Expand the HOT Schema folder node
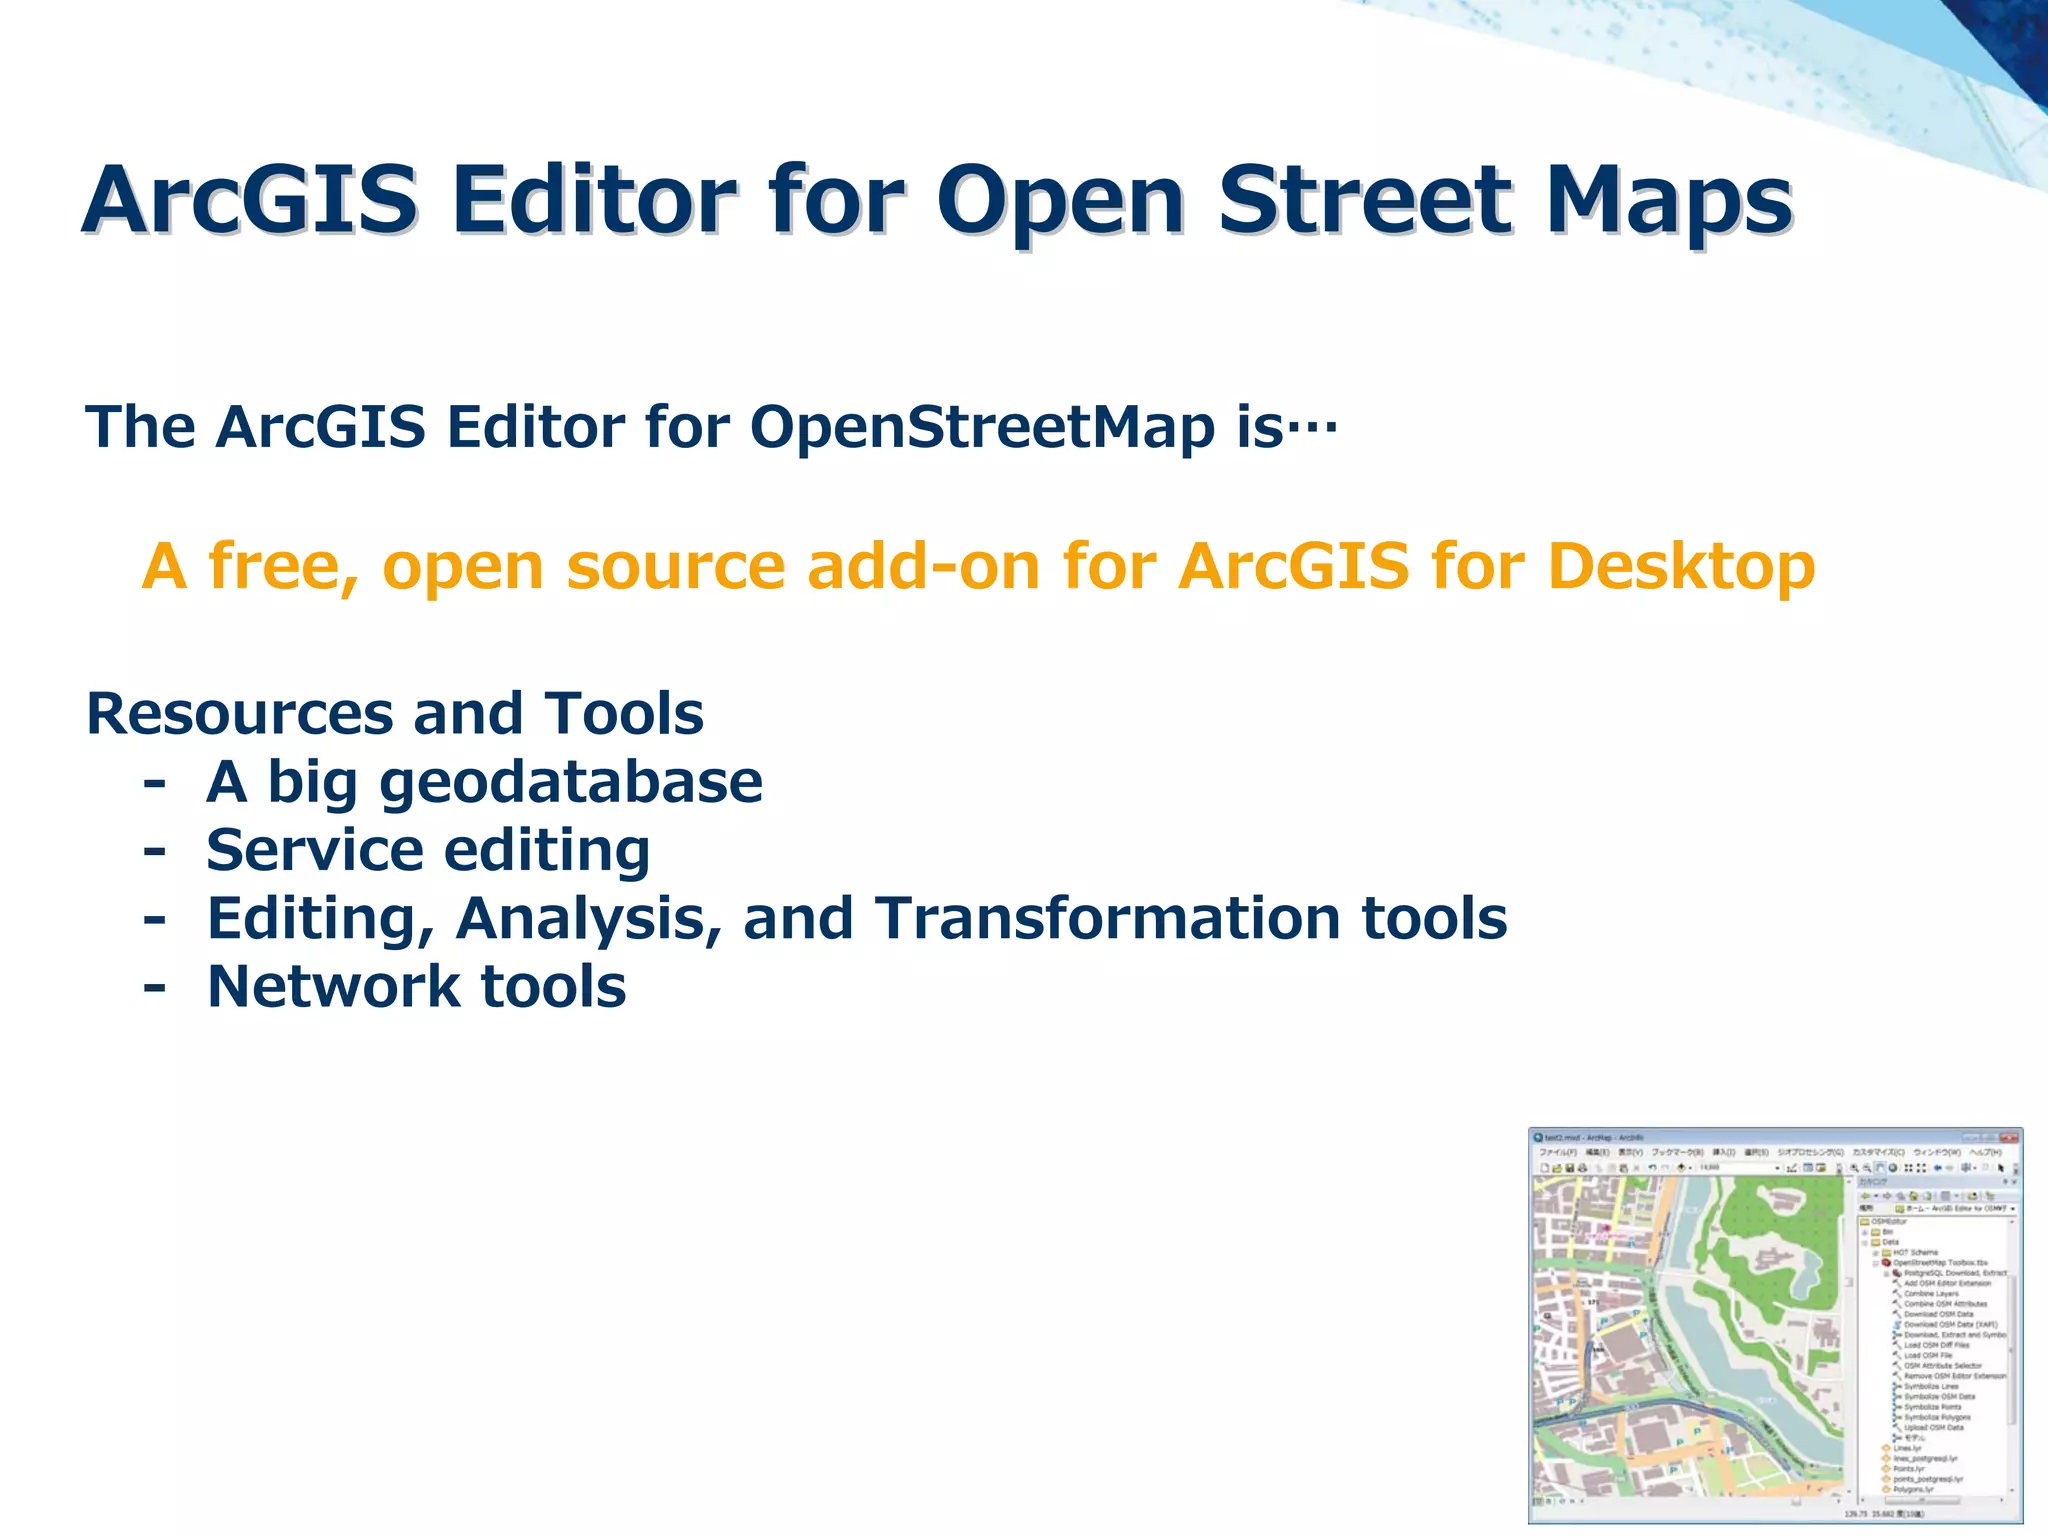 coord(1875,1252)
